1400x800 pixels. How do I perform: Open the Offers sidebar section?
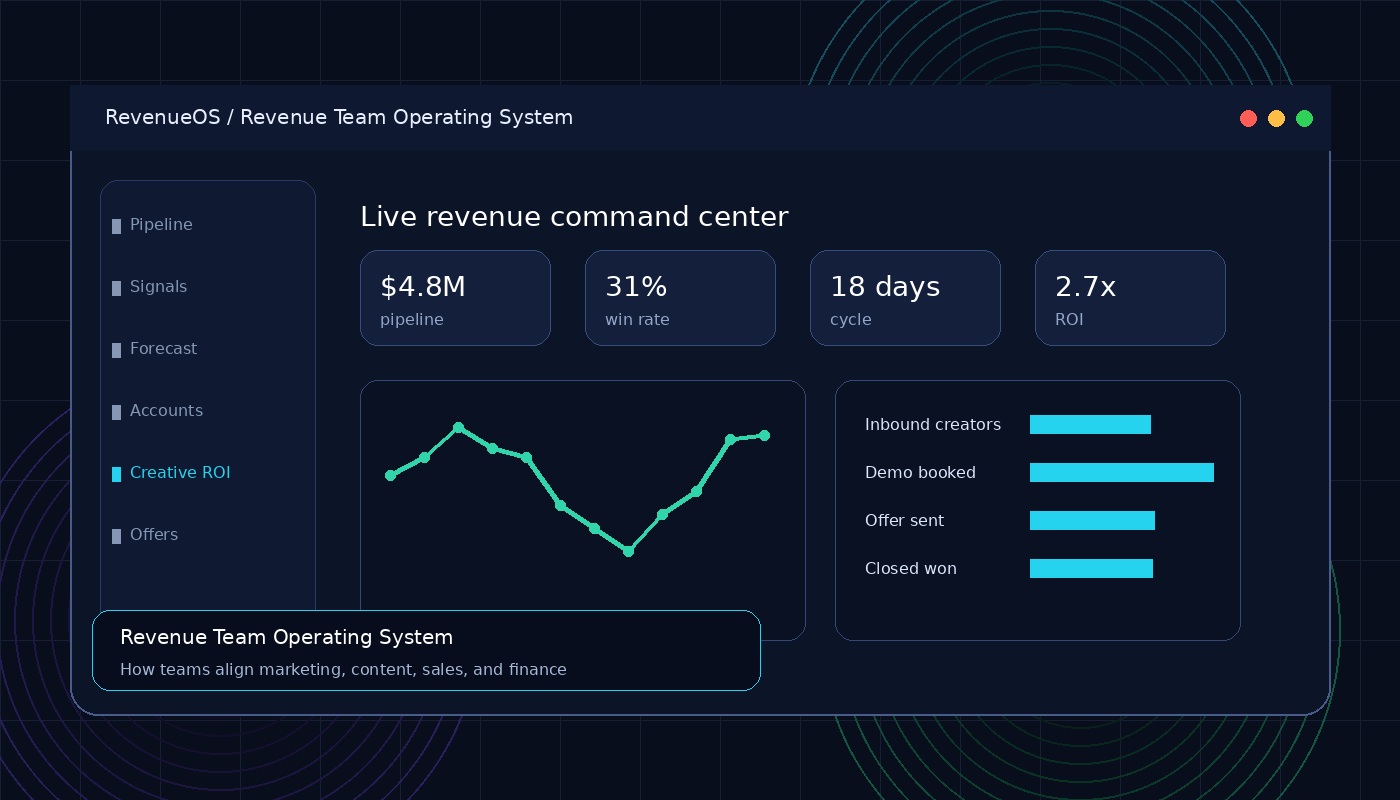click(x=154, y=535)
